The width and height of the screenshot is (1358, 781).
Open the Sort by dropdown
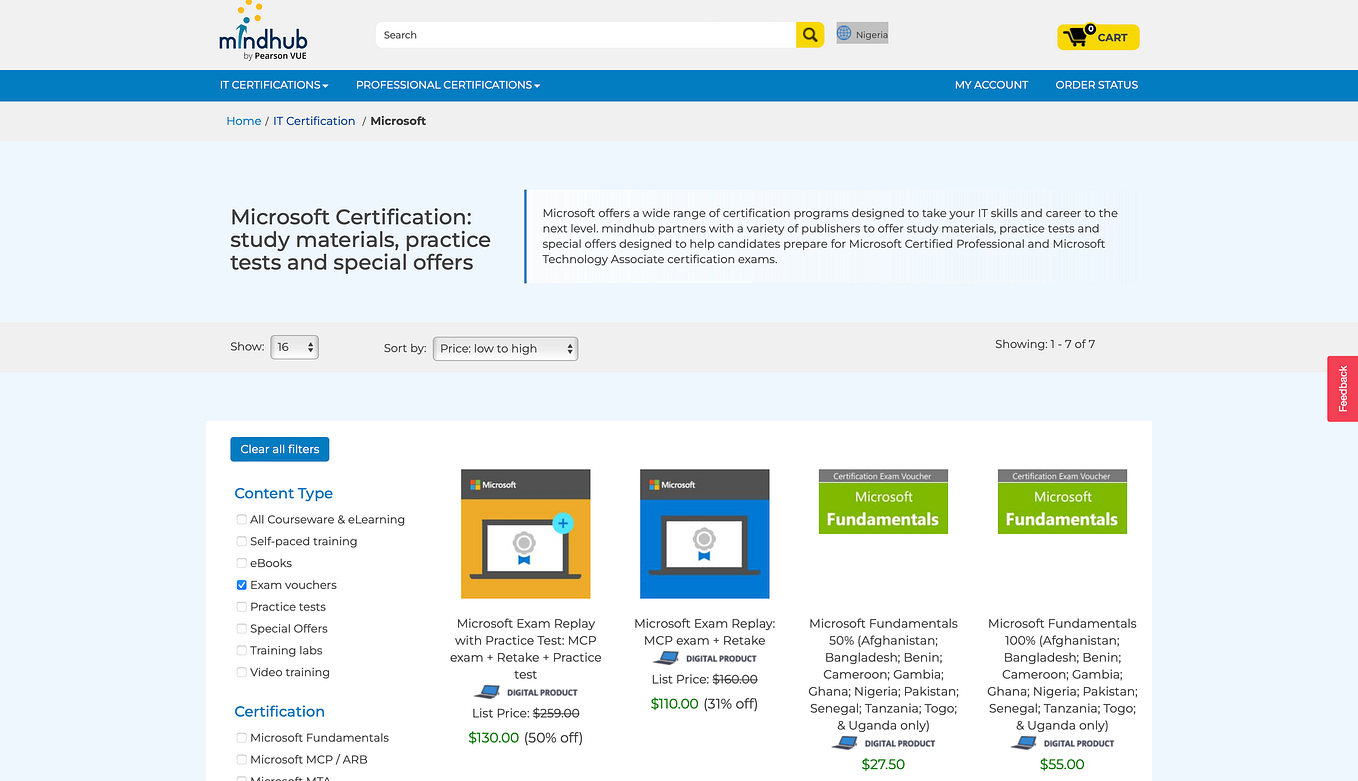[x=505, y=348]
